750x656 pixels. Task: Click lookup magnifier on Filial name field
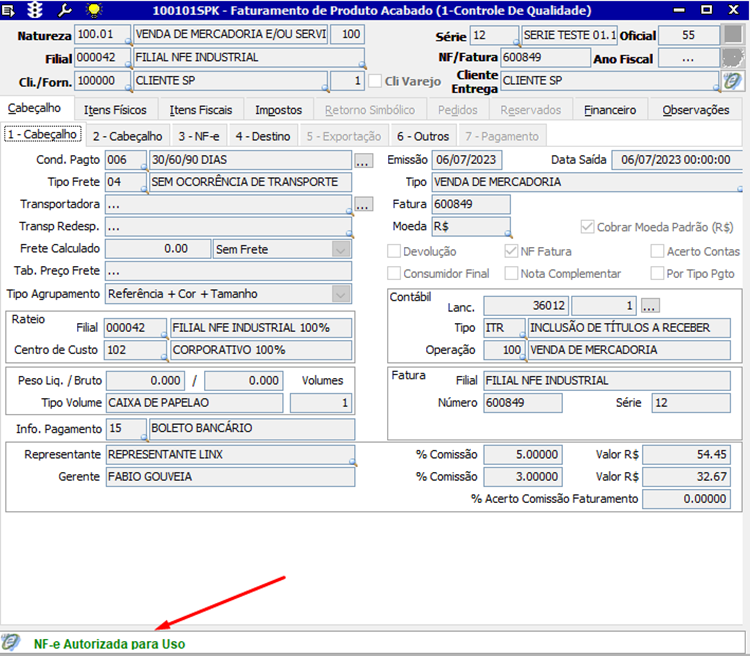pyautogui.click(x=363, y=65)
